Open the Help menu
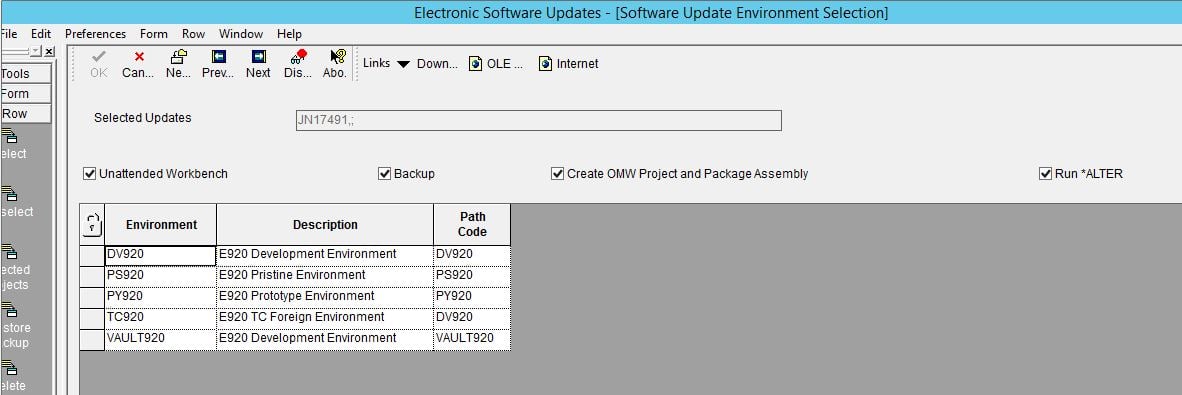Image resolution: width=1182 pixels, height=395 pixels. click(x=289, y=34)
